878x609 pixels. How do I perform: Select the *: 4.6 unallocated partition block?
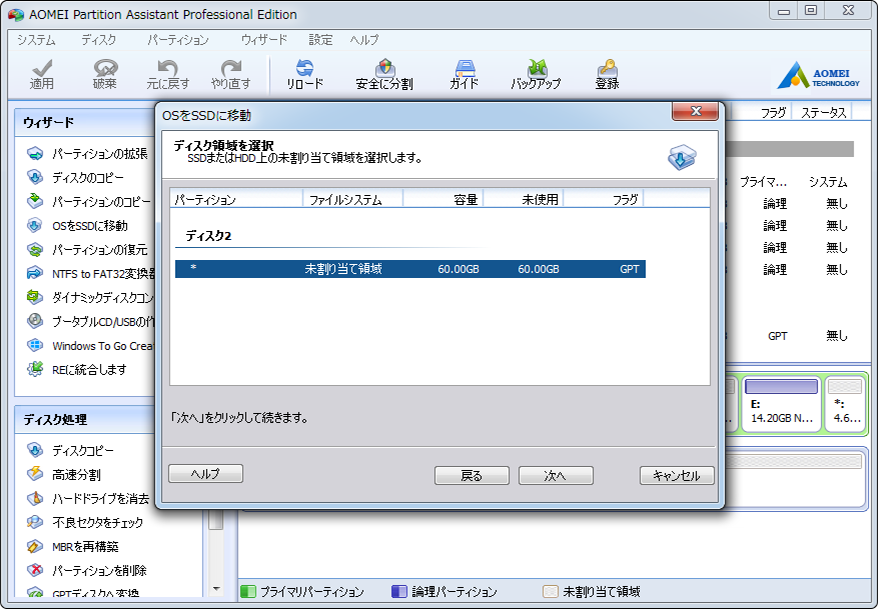[x=846, y=404]
